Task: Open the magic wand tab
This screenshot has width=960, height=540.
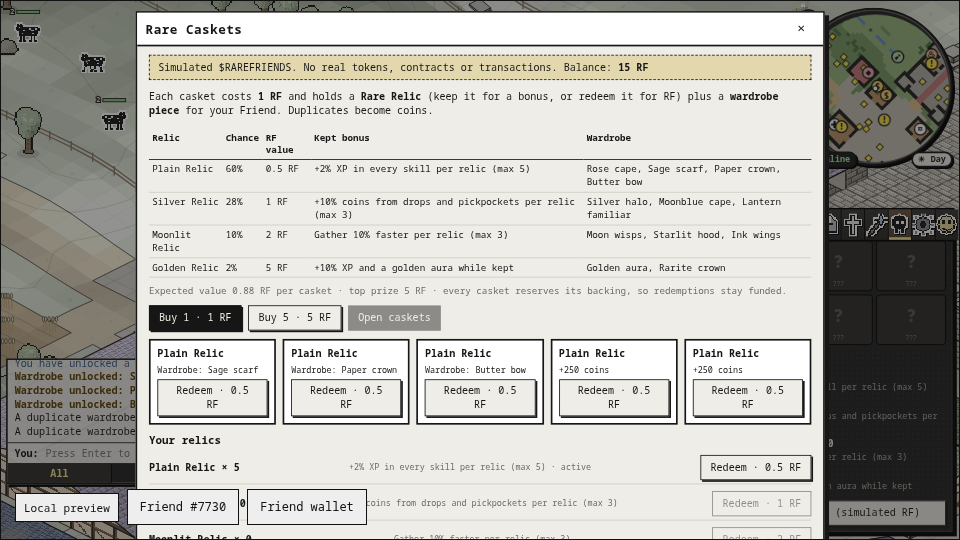Action: click(876, 225)
